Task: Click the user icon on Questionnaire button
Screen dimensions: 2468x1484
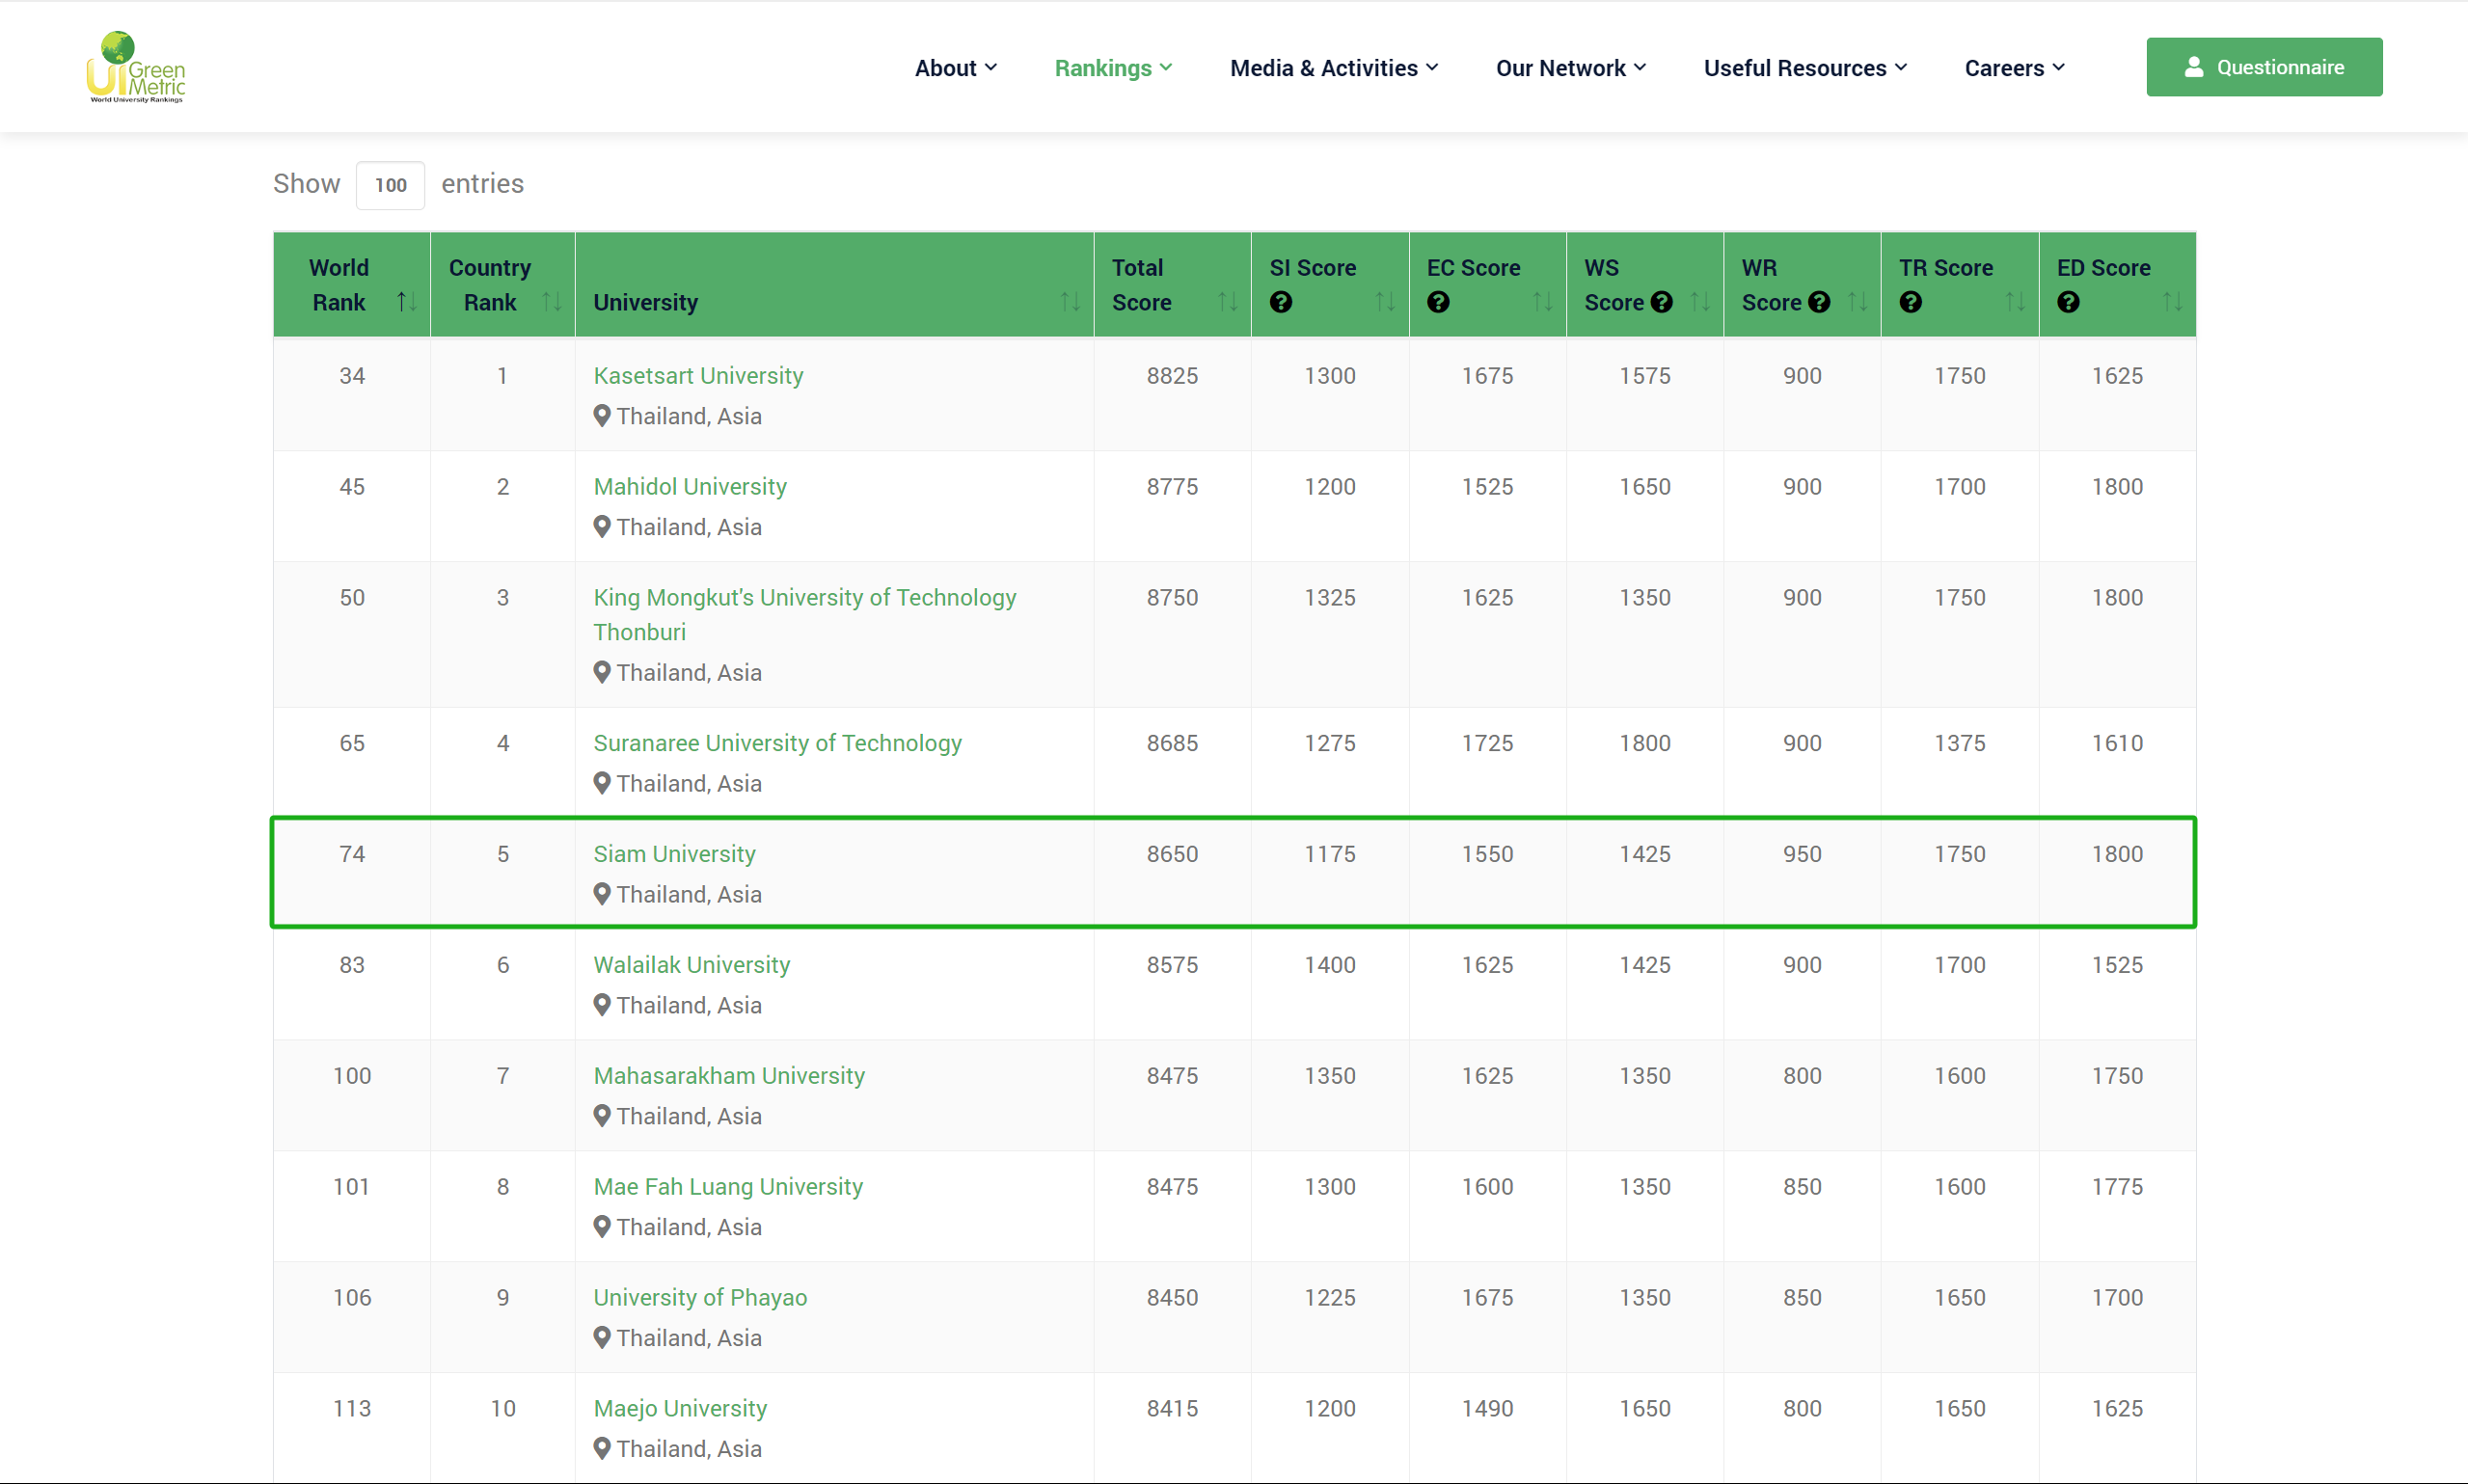Action: point(2193,67)
